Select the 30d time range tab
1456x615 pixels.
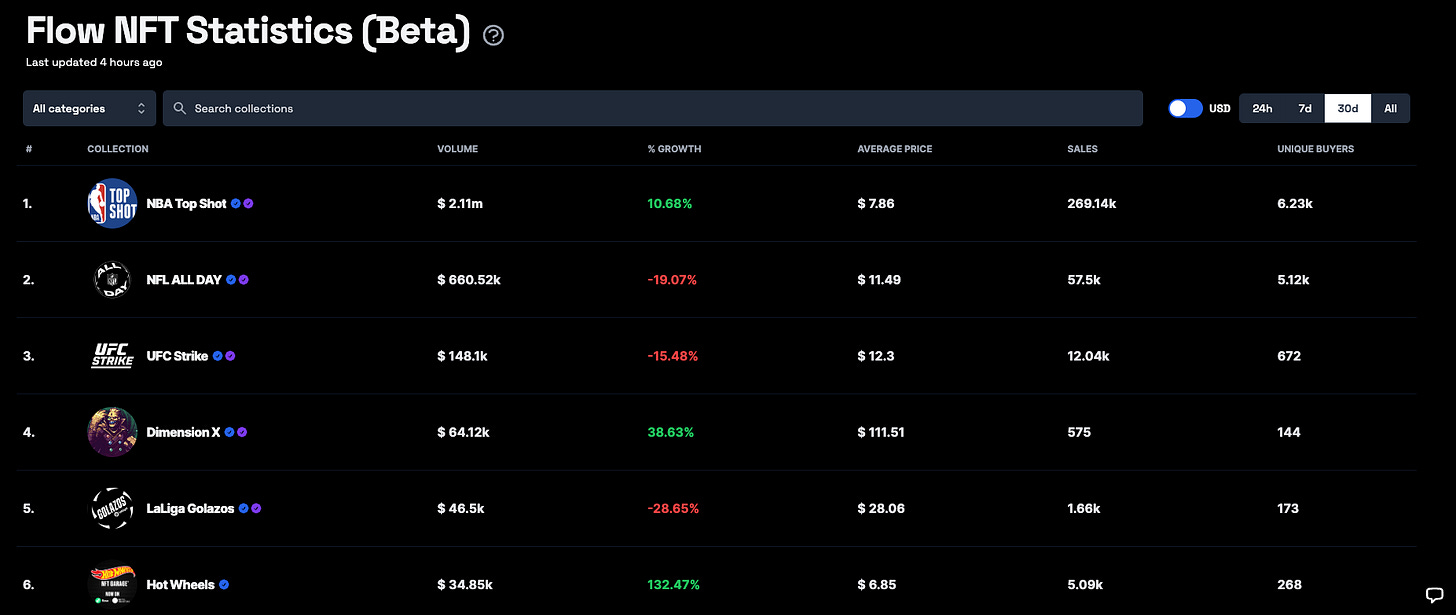pyautogui.click(x=1348, y=108)
